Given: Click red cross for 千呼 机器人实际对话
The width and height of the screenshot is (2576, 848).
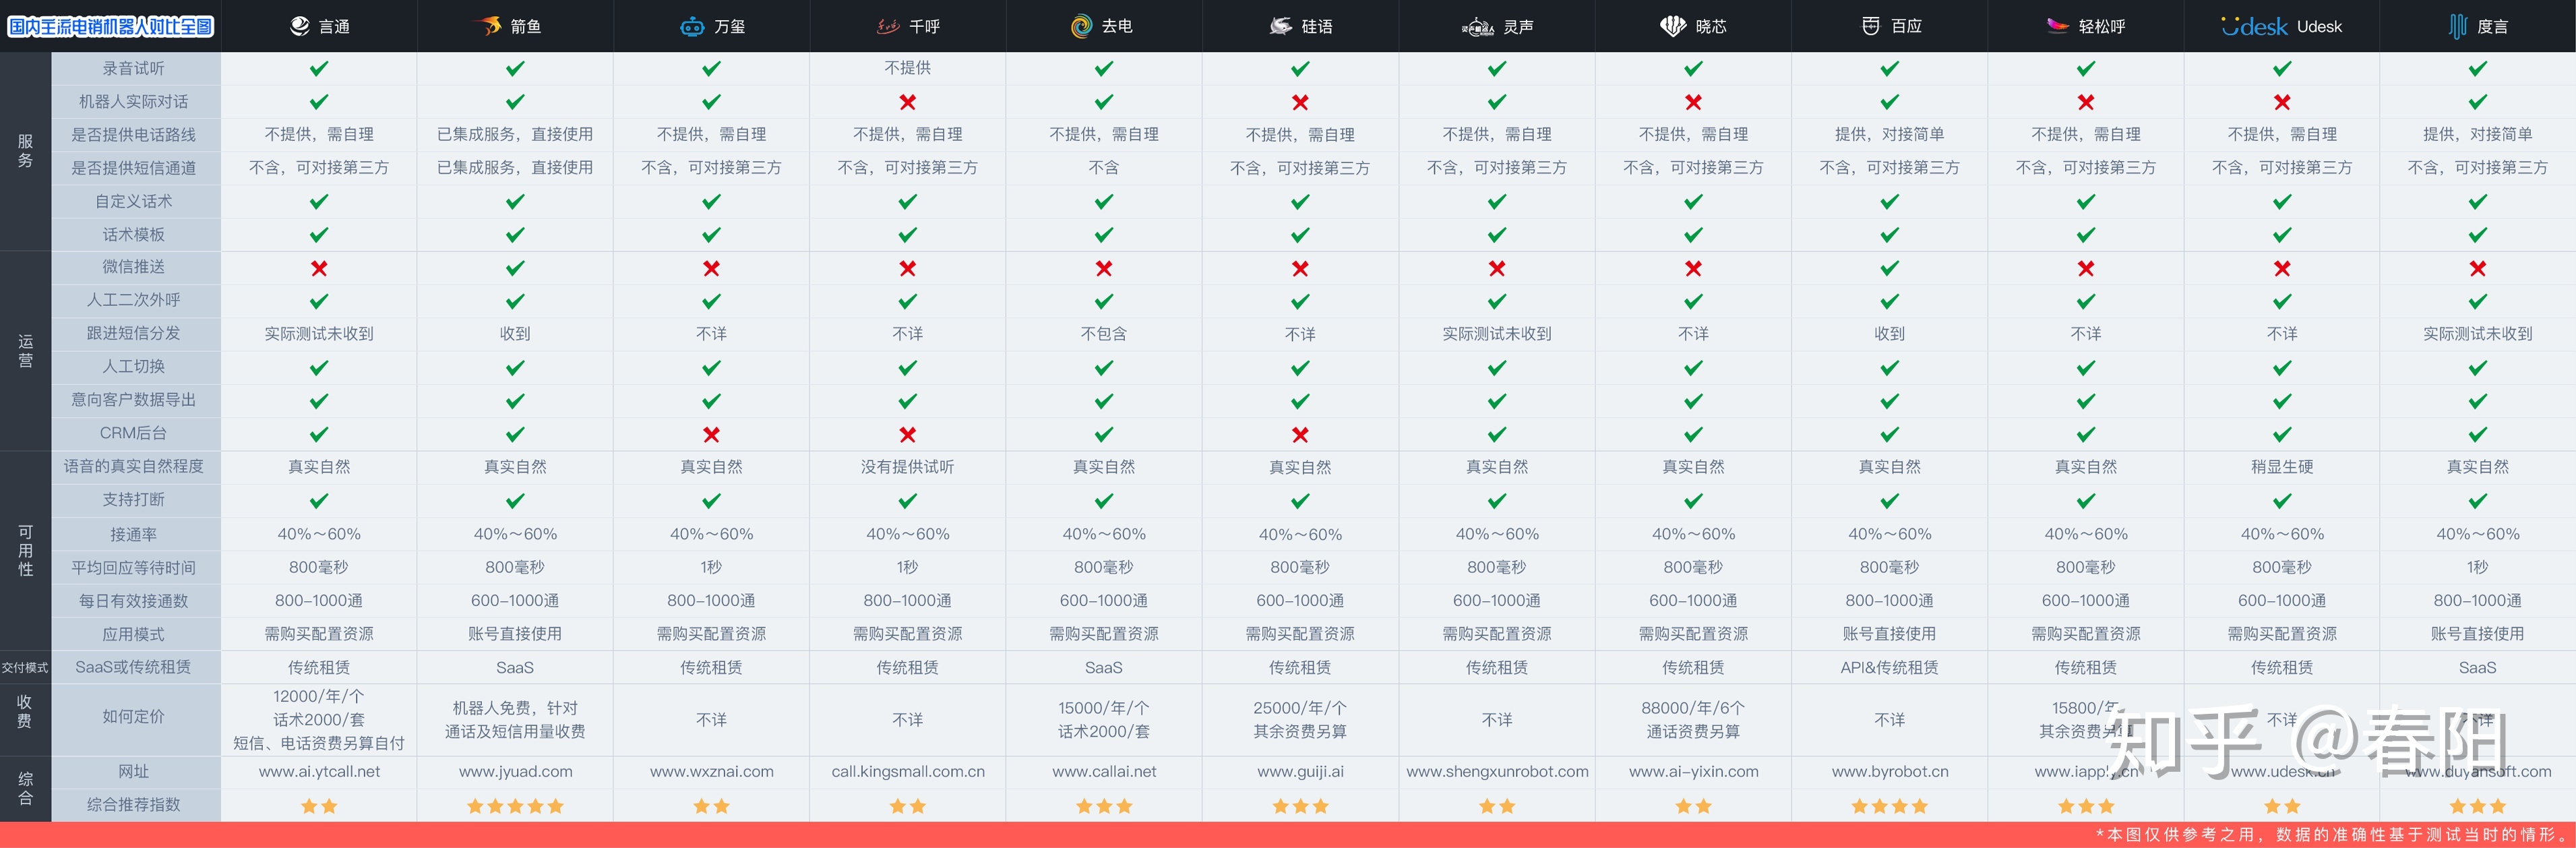Looking at the screenshot, I should tap(907, 102).
